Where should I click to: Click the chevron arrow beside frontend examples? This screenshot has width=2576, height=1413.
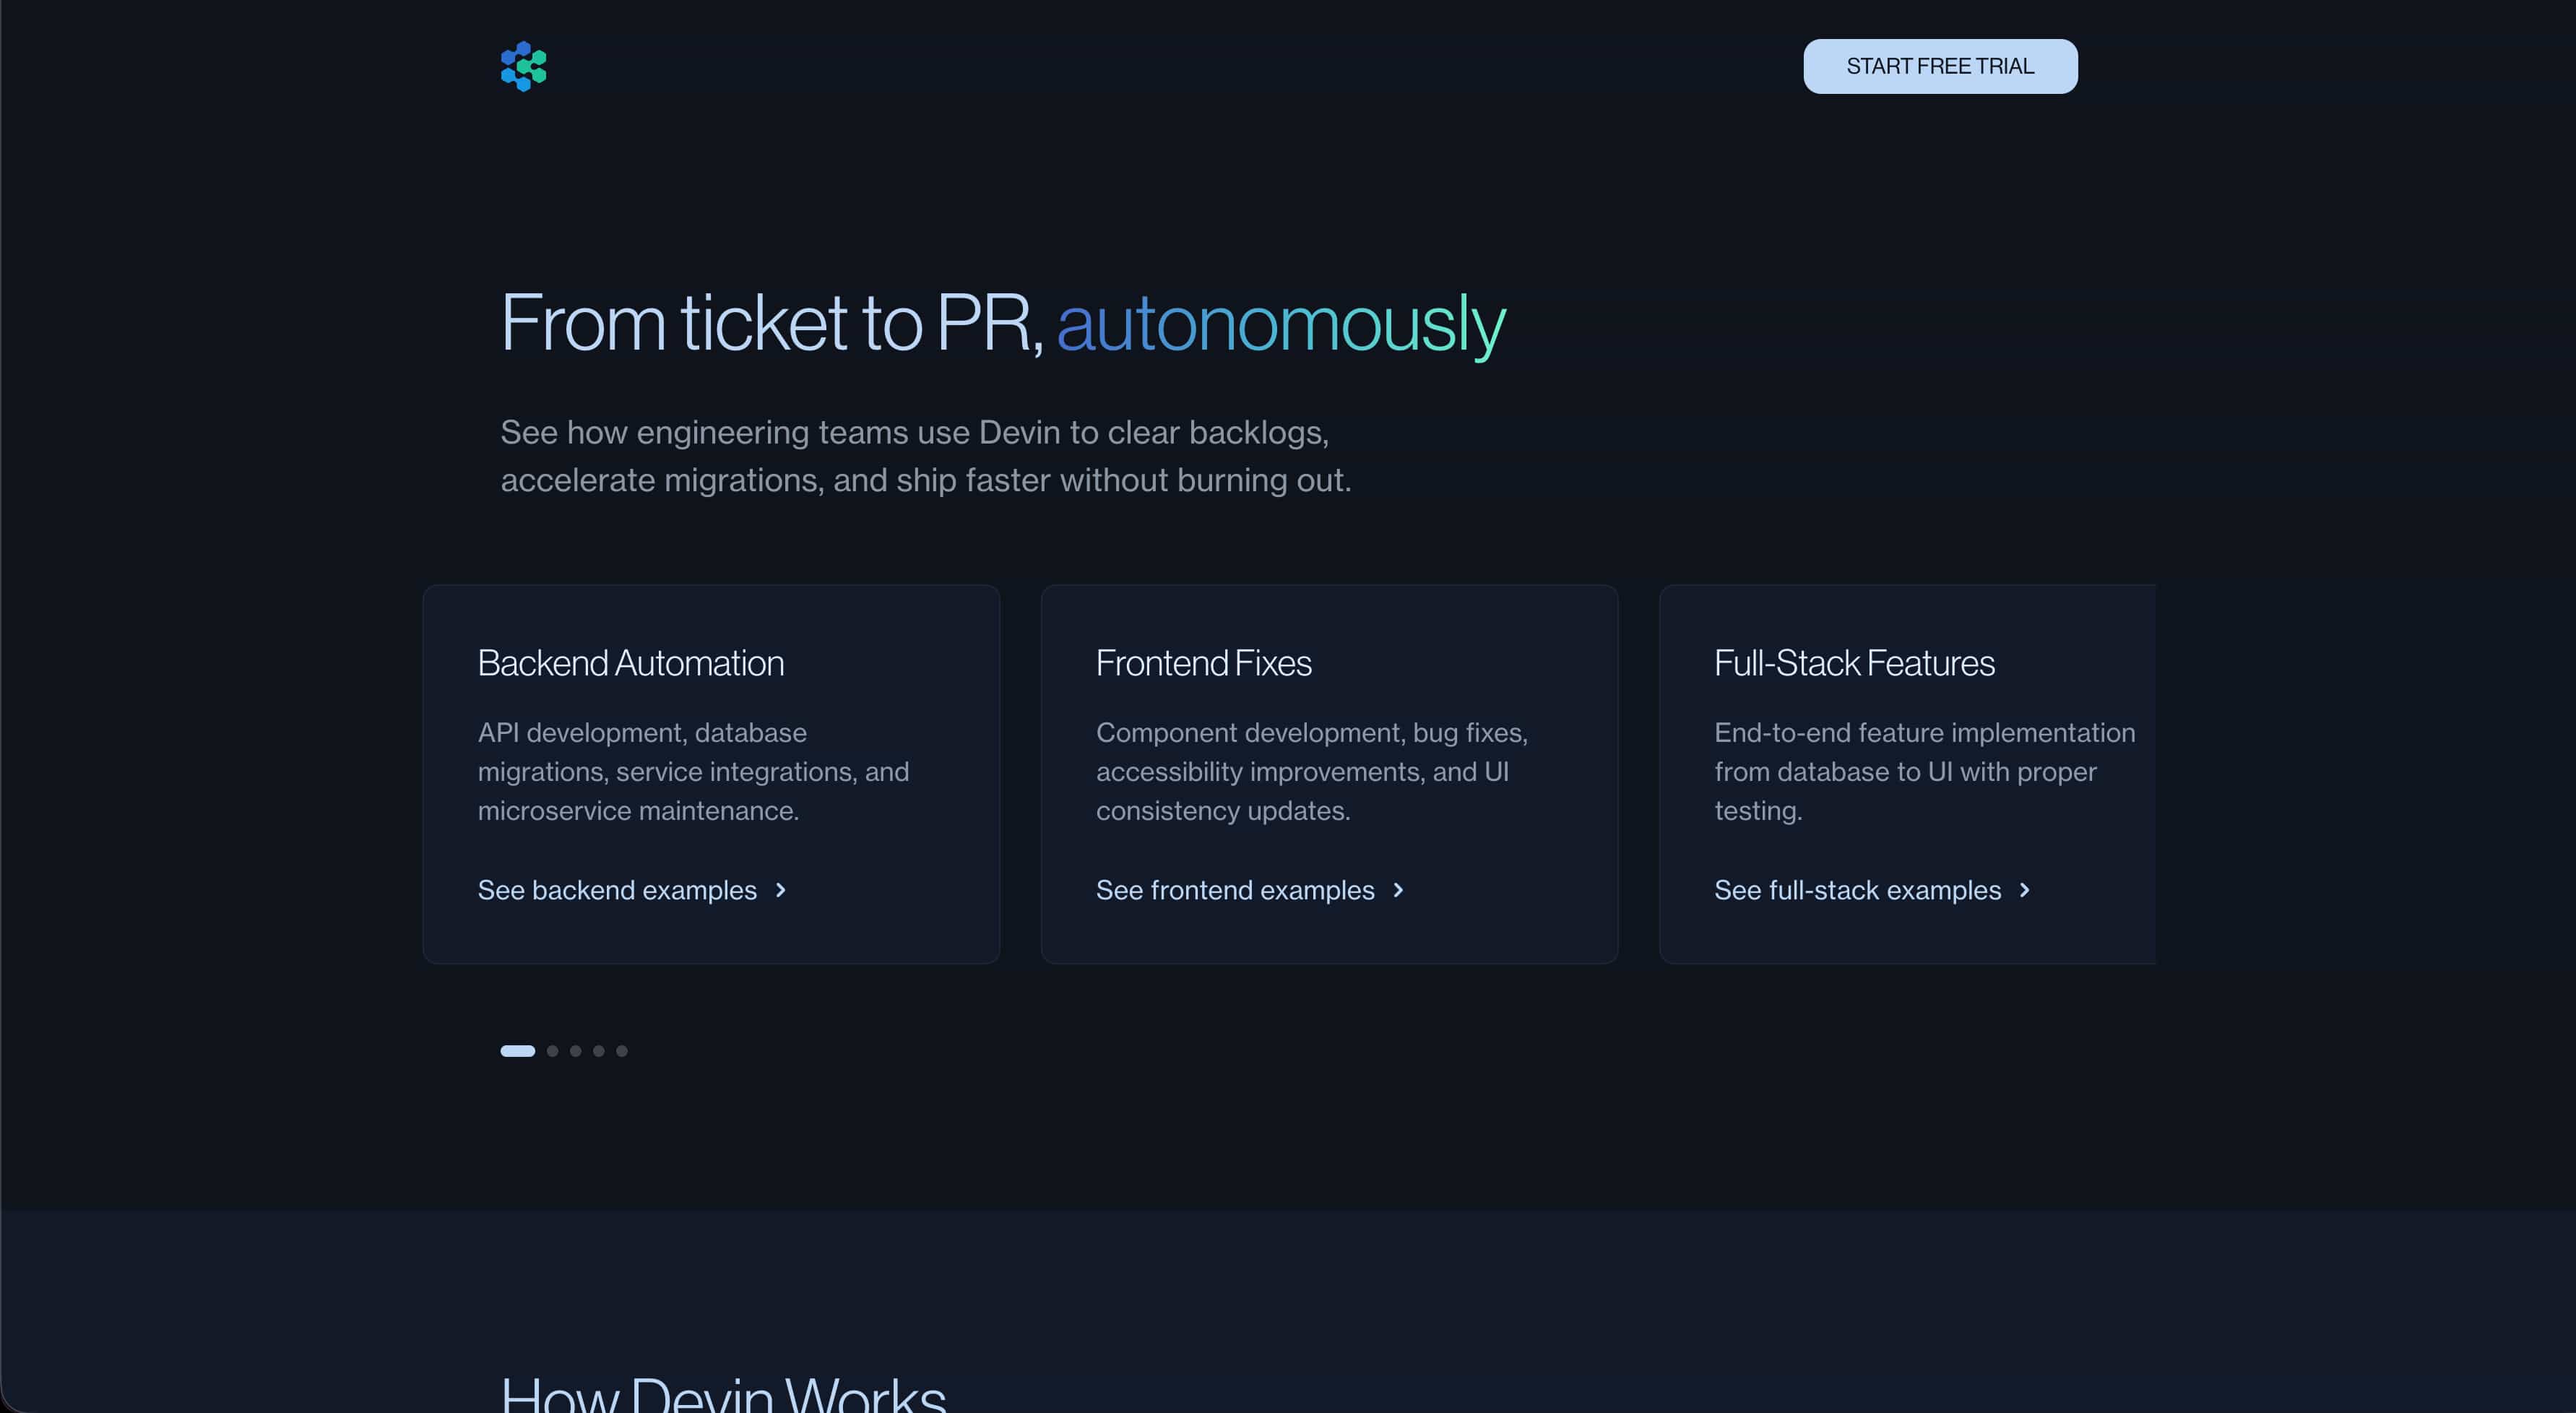1398,890
